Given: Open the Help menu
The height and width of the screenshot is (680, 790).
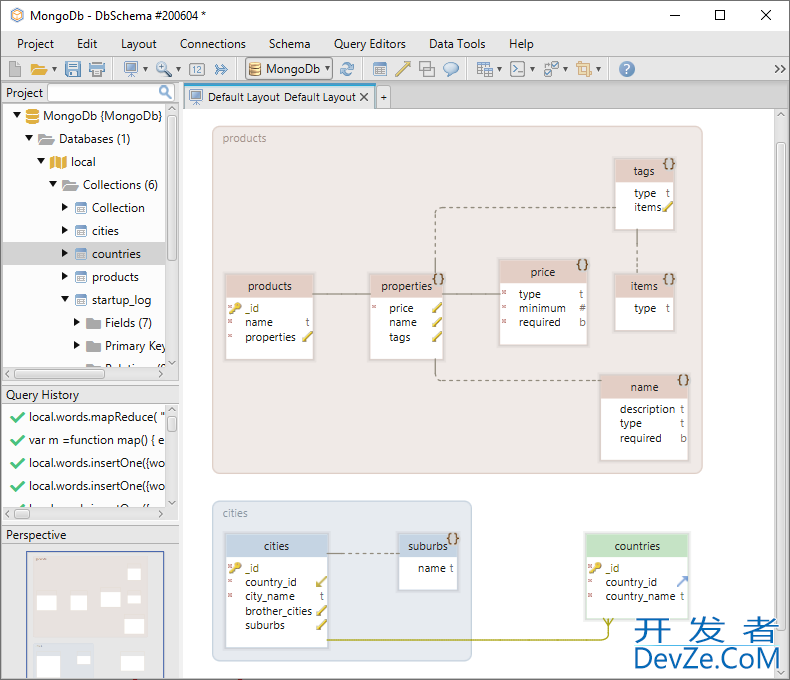Looking at the screenshot, I should 521,44.
